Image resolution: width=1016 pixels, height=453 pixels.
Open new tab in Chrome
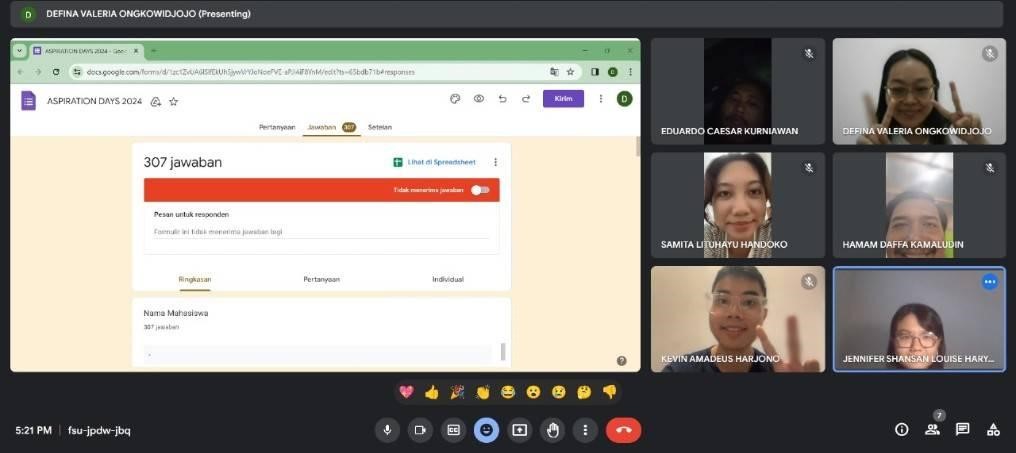(154, 51)
